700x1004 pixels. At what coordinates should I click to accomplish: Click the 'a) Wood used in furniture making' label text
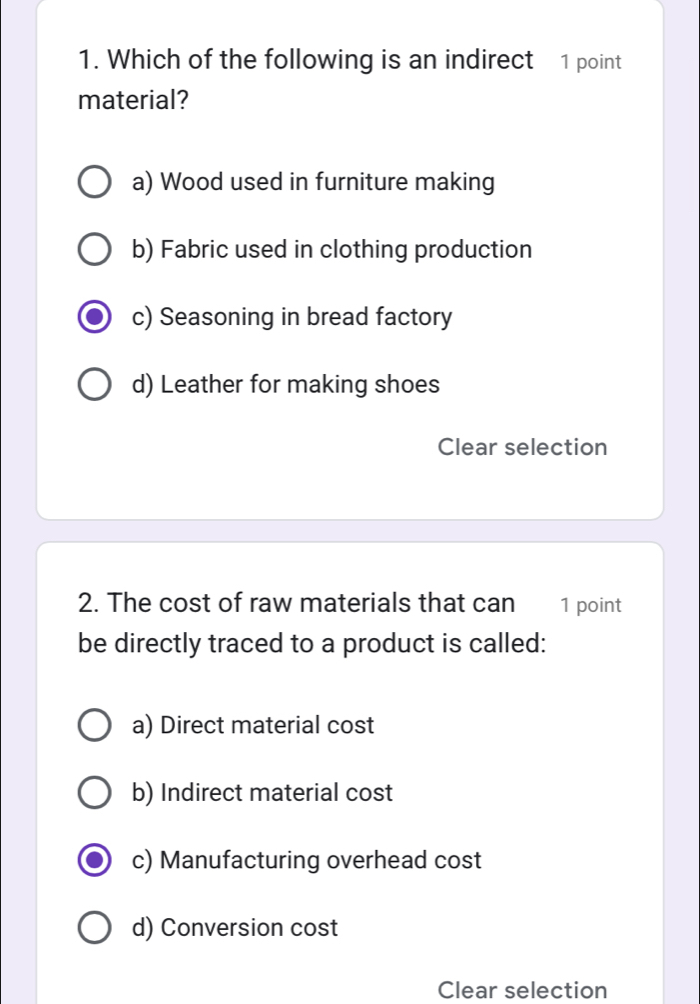[313, 183]
